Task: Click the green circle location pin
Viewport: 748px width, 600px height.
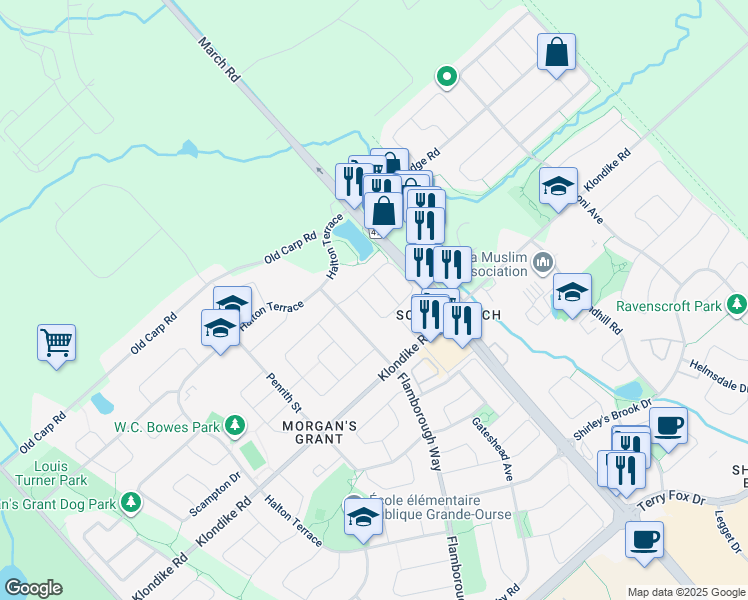Action: [x=447, y=77]
